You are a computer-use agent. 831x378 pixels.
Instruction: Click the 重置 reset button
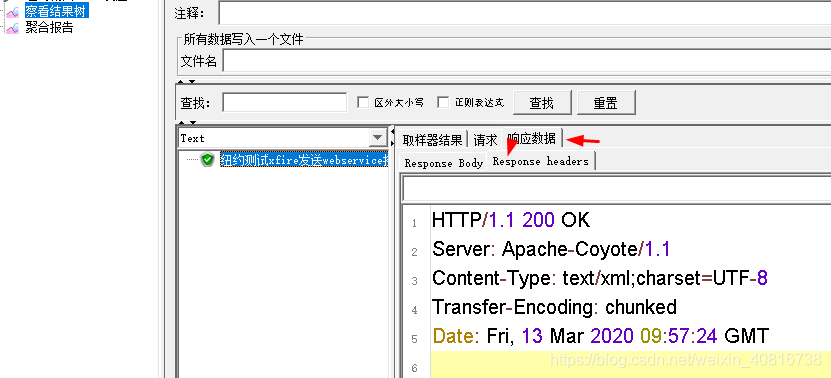(606, 102)
